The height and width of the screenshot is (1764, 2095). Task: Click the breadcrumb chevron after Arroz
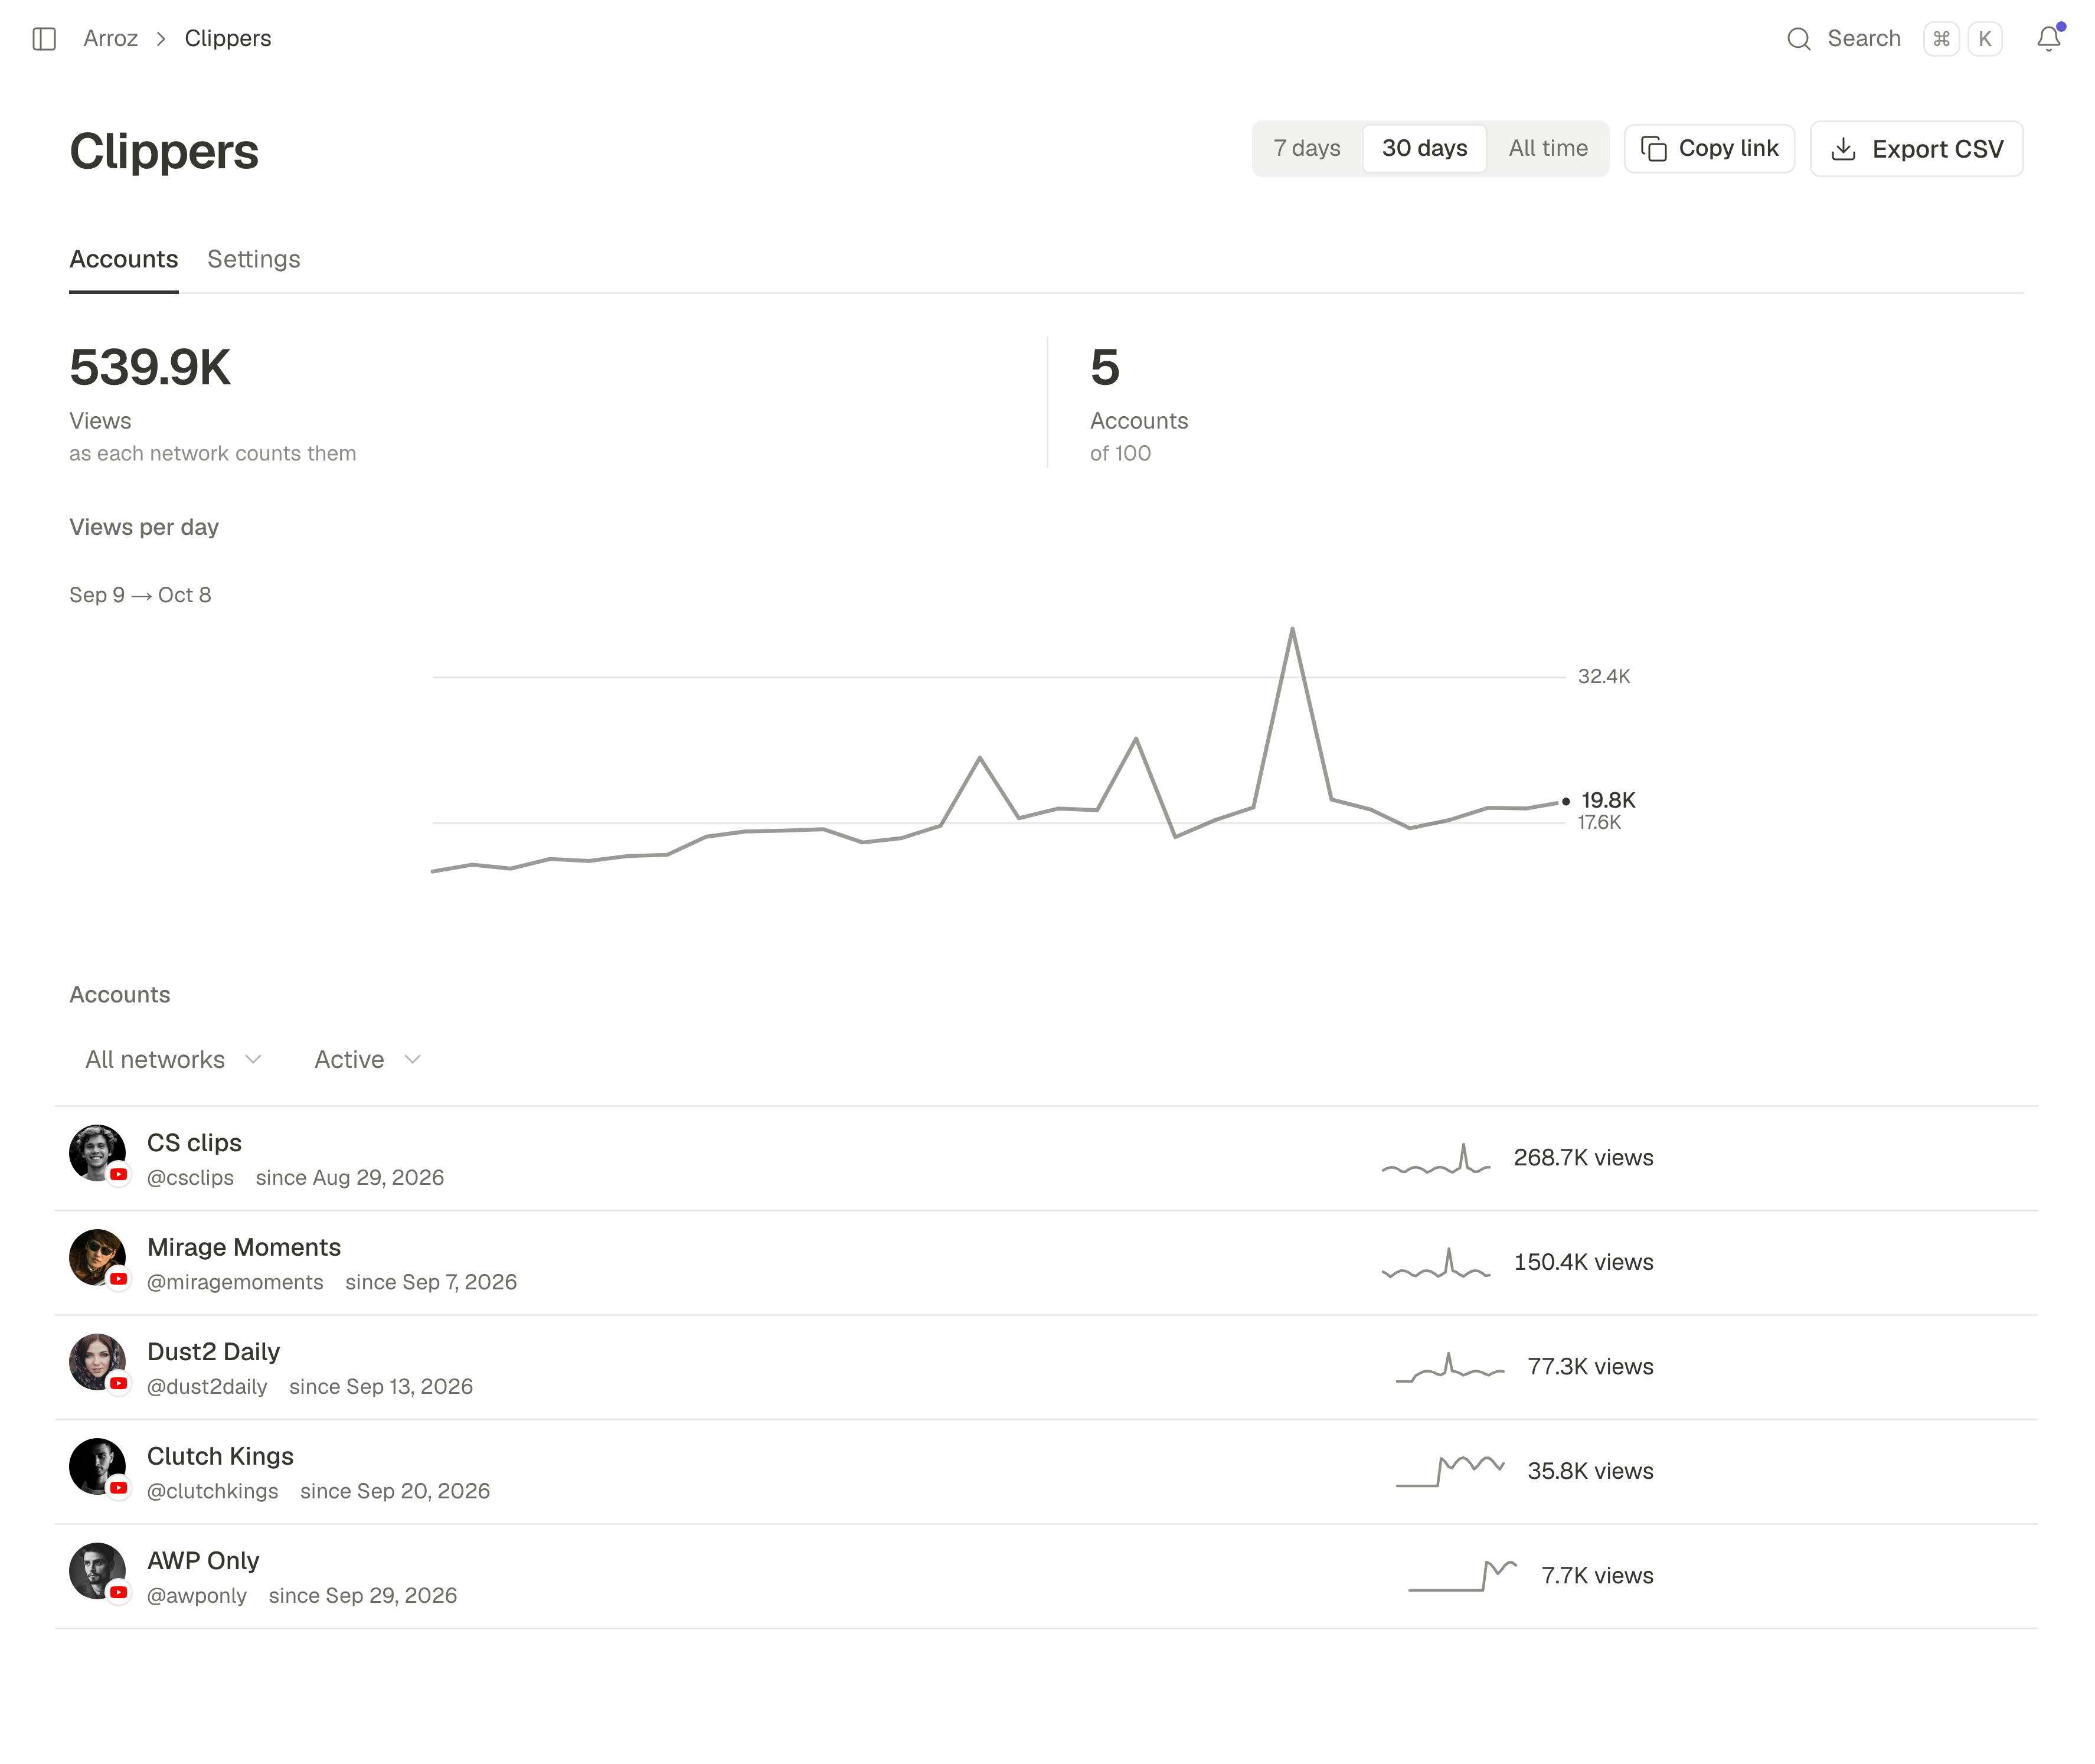coord(160,39)
